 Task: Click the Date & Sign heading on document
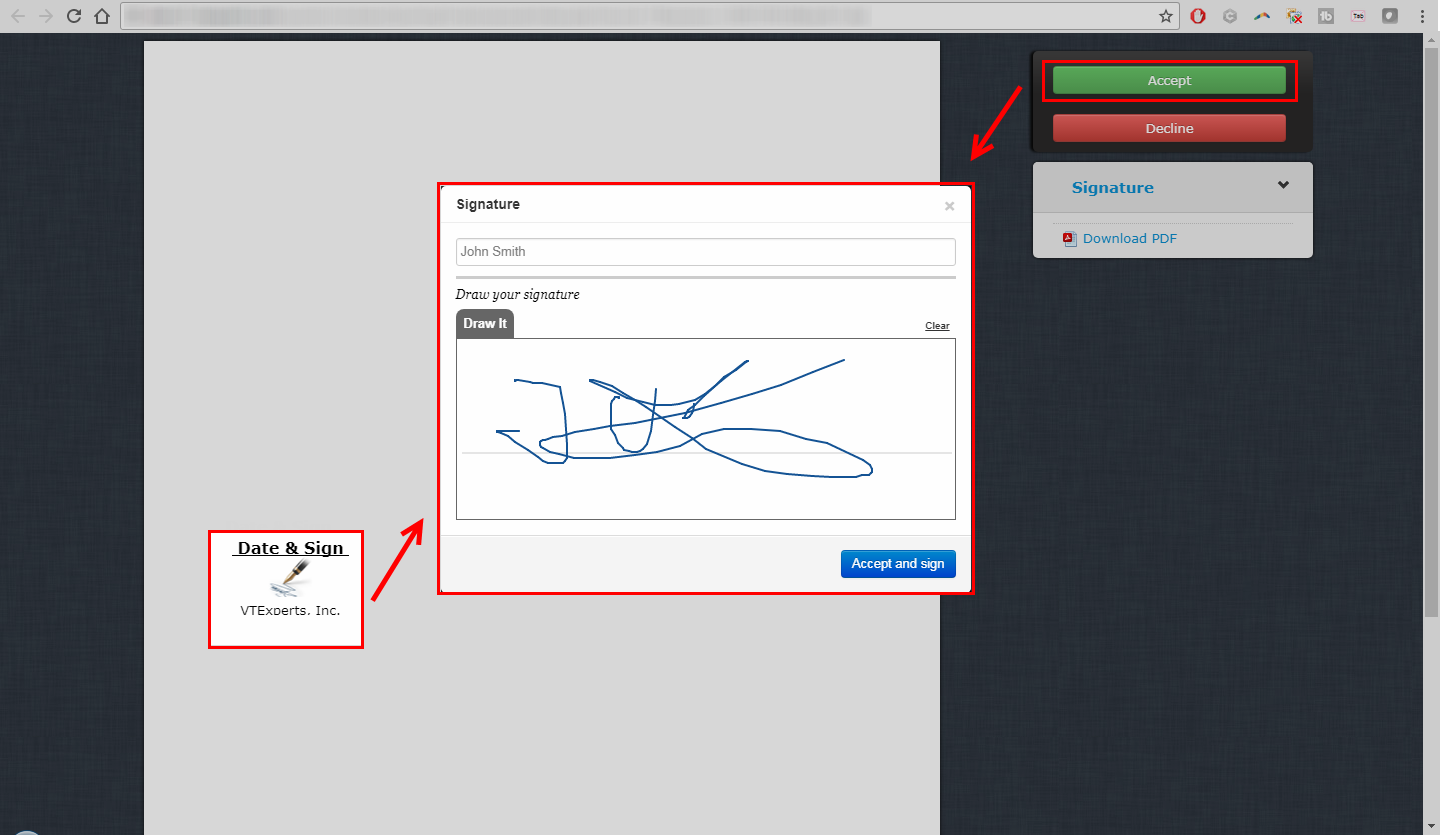tap(290, 548)
